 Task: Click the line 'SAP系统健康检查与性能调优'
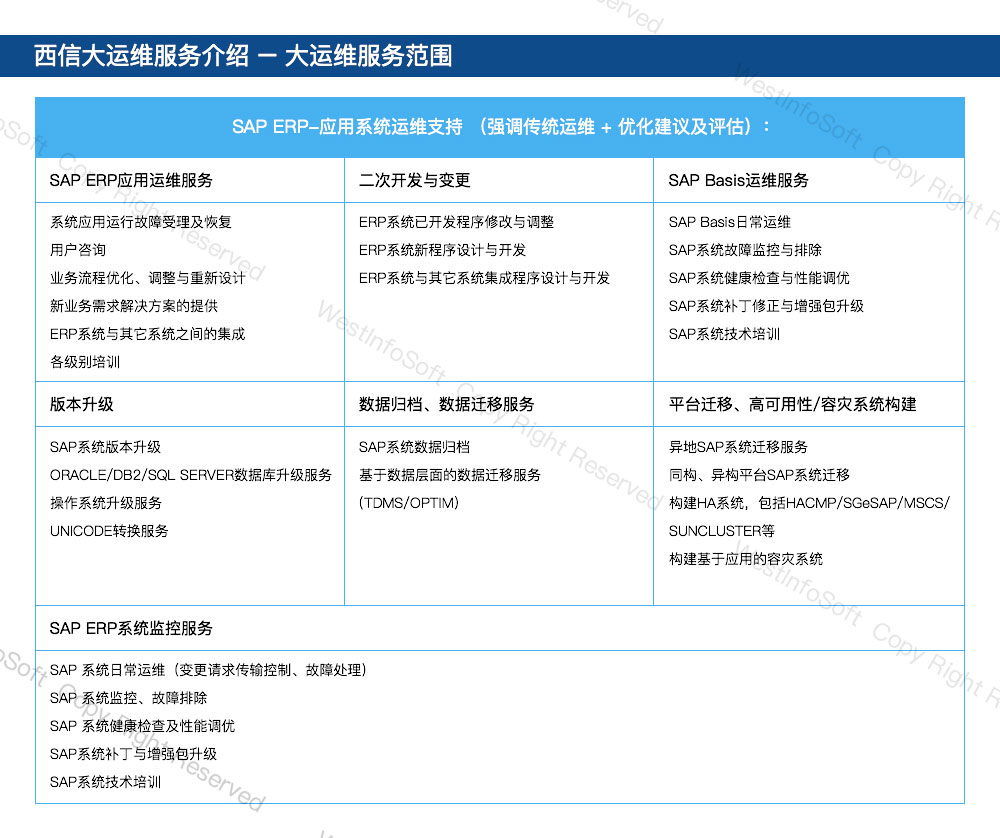(x=760, y=278)
